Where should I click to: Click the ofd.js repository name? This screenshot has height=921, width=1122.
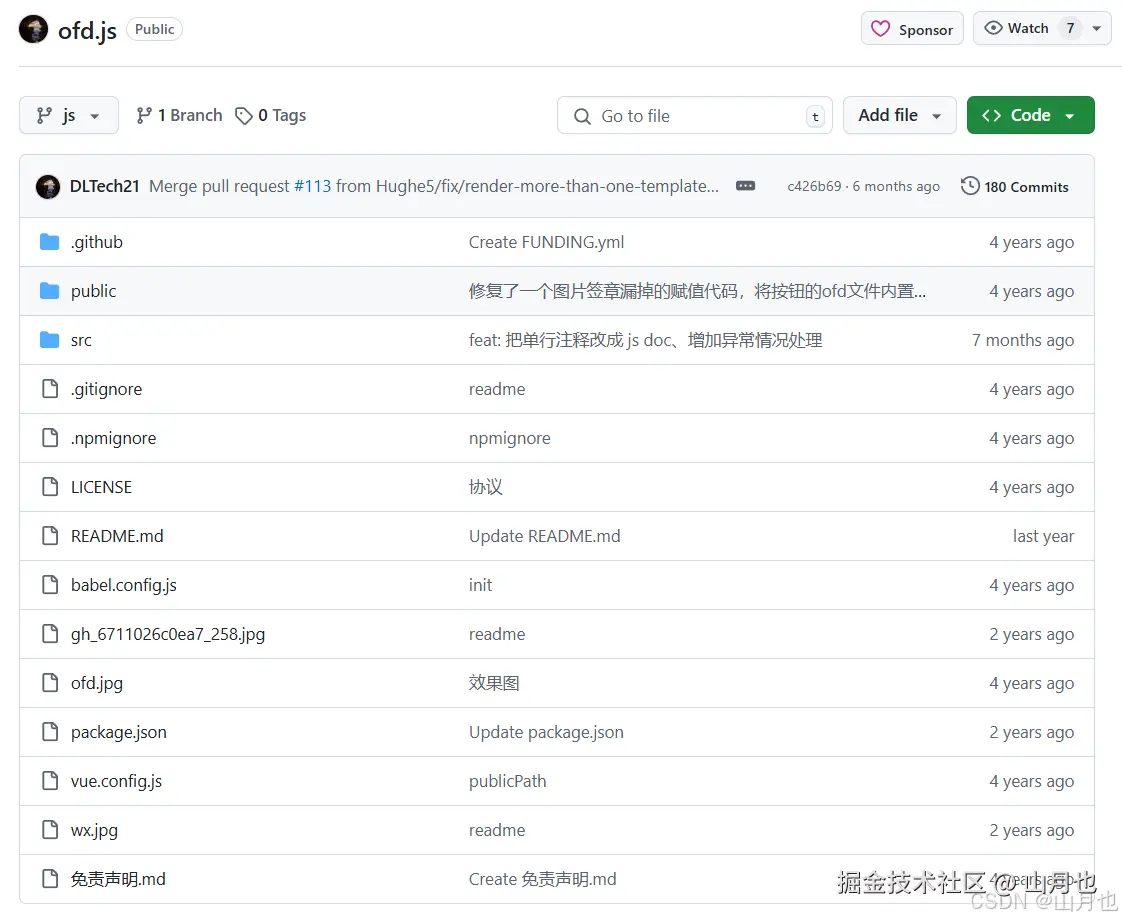87,30
